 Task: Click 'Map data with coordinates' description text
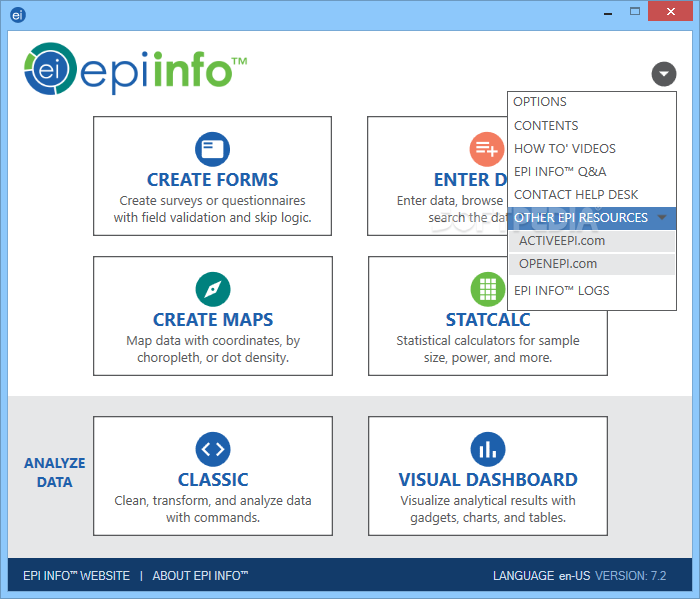click(x=213, y=341)
